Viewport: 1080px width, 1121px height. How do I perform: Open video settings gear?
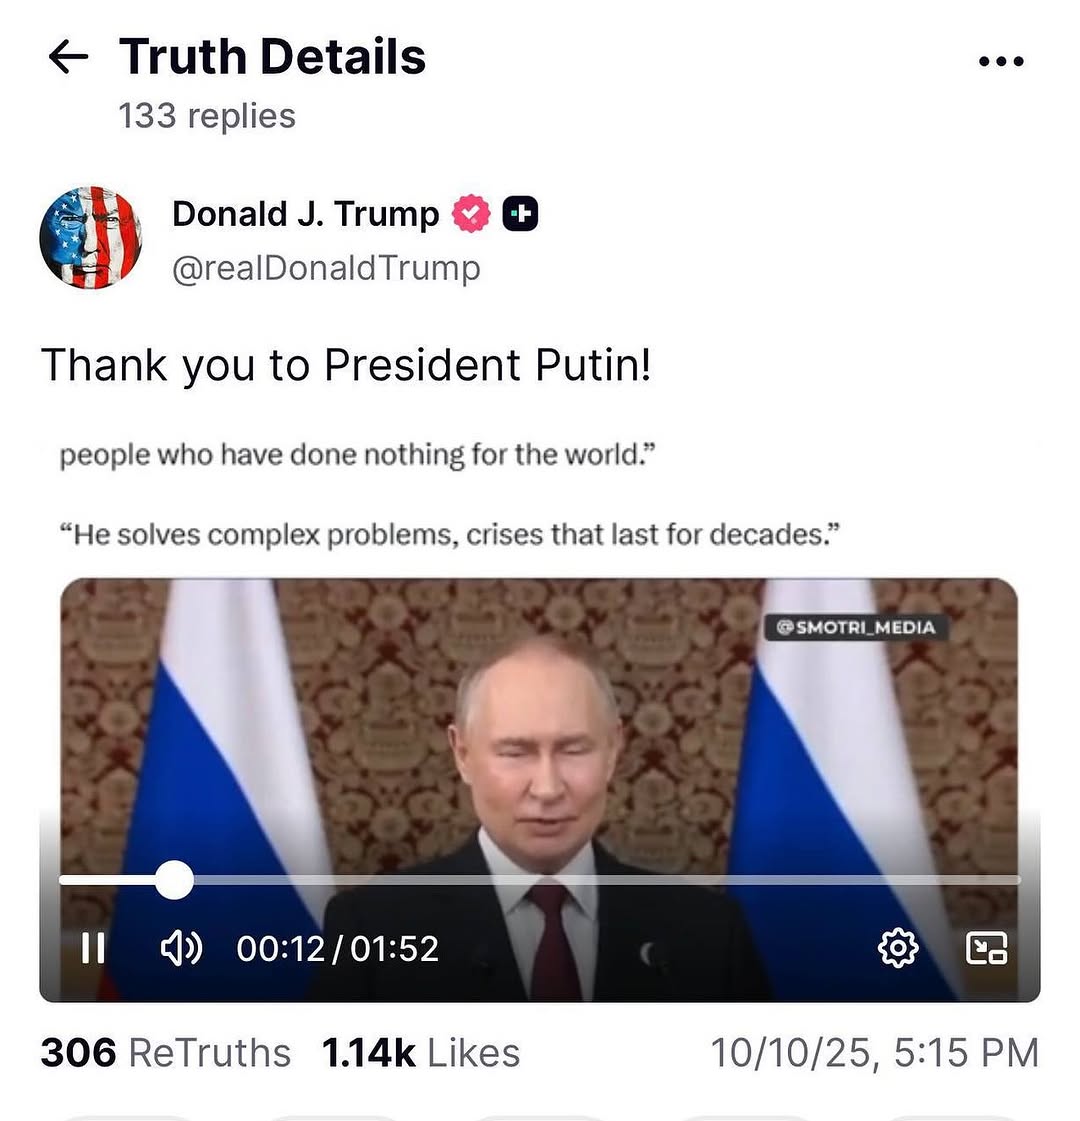(898, 949)
